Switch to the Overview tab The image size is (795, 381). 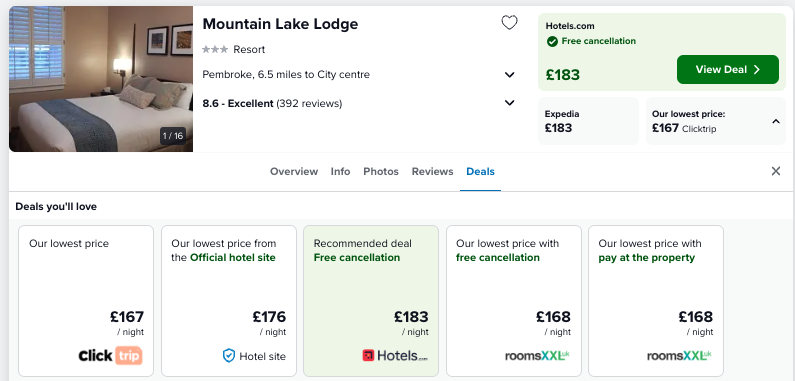294,171
